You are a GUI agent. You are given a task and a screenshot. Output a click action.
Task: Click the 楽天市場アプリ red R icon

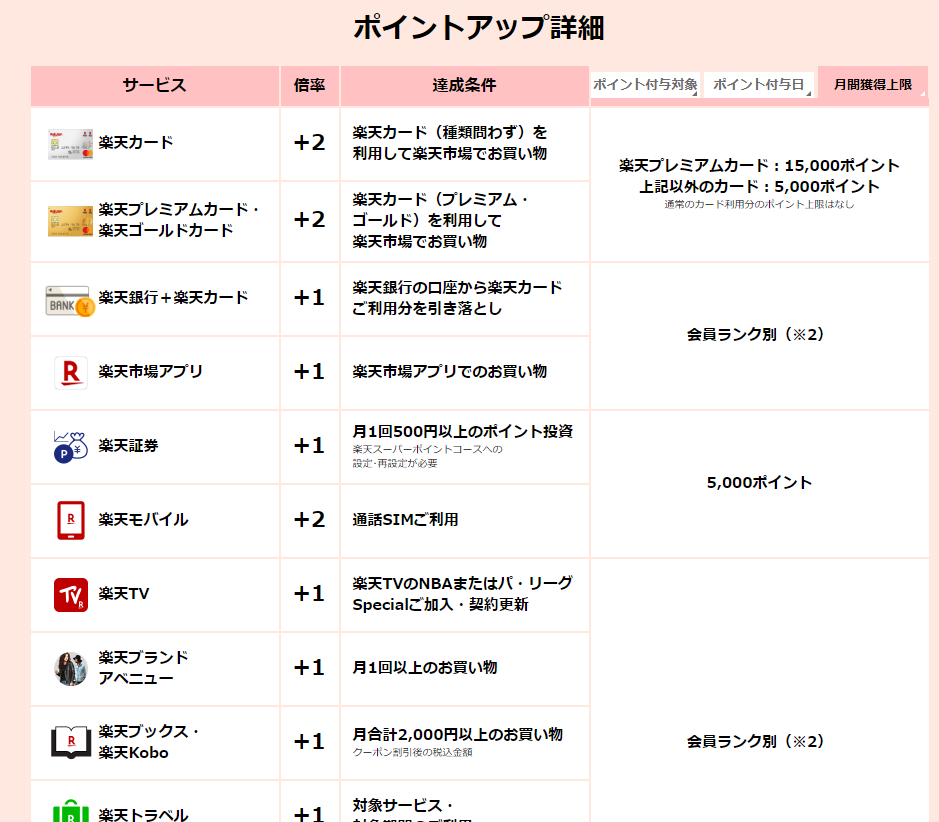click(x=70, y=372)
